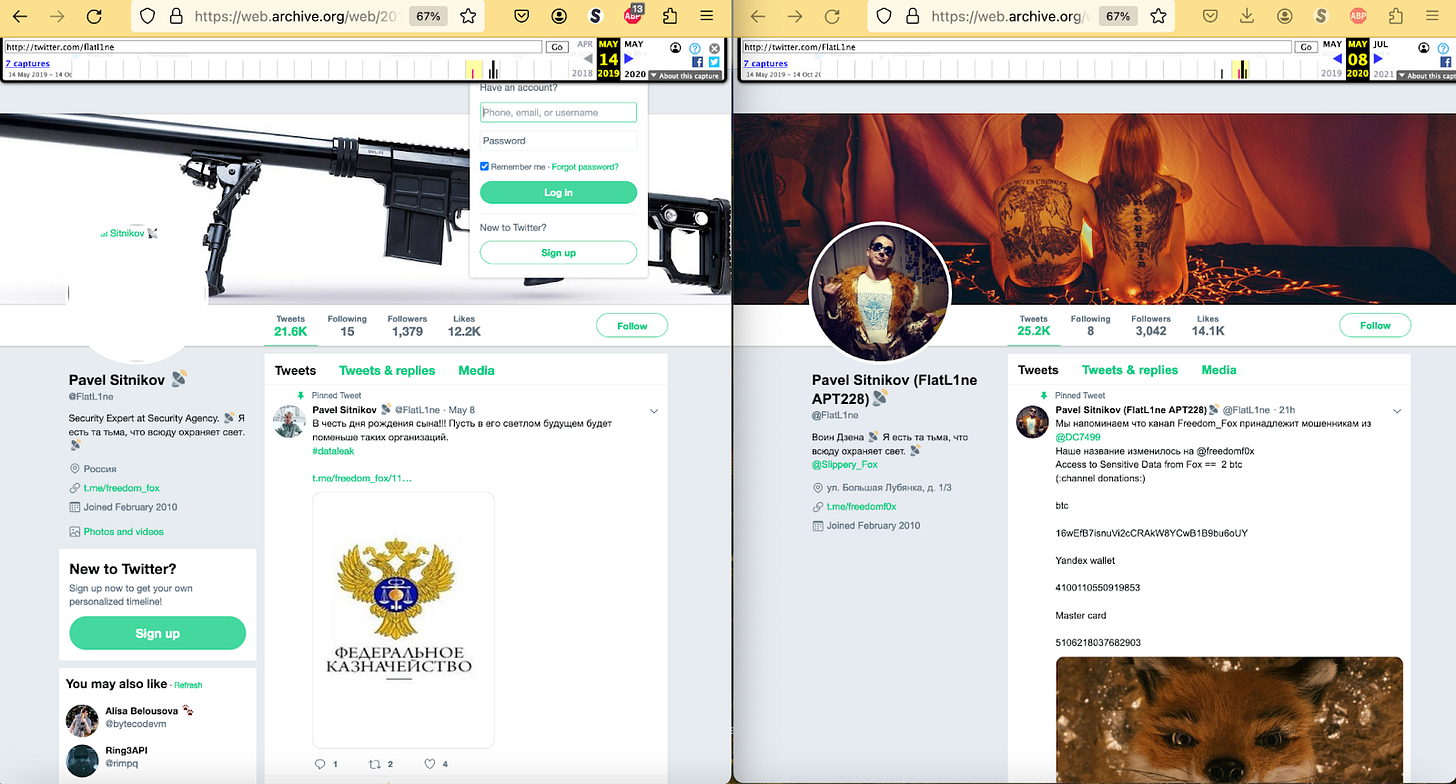
Task: Click Wayback help question icon in left window
Action: click(696, 48)
